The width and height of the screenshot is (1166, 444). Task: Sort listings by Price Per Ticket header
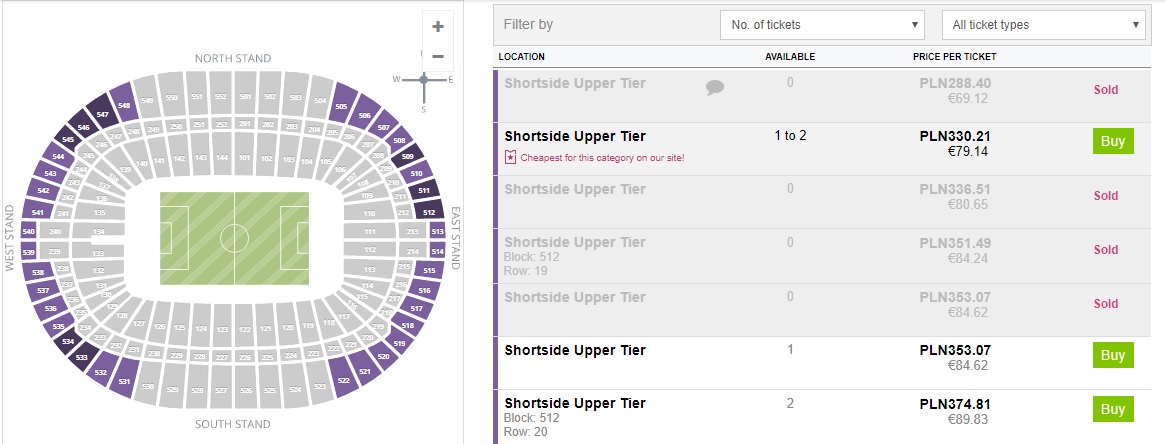(954, 57)
